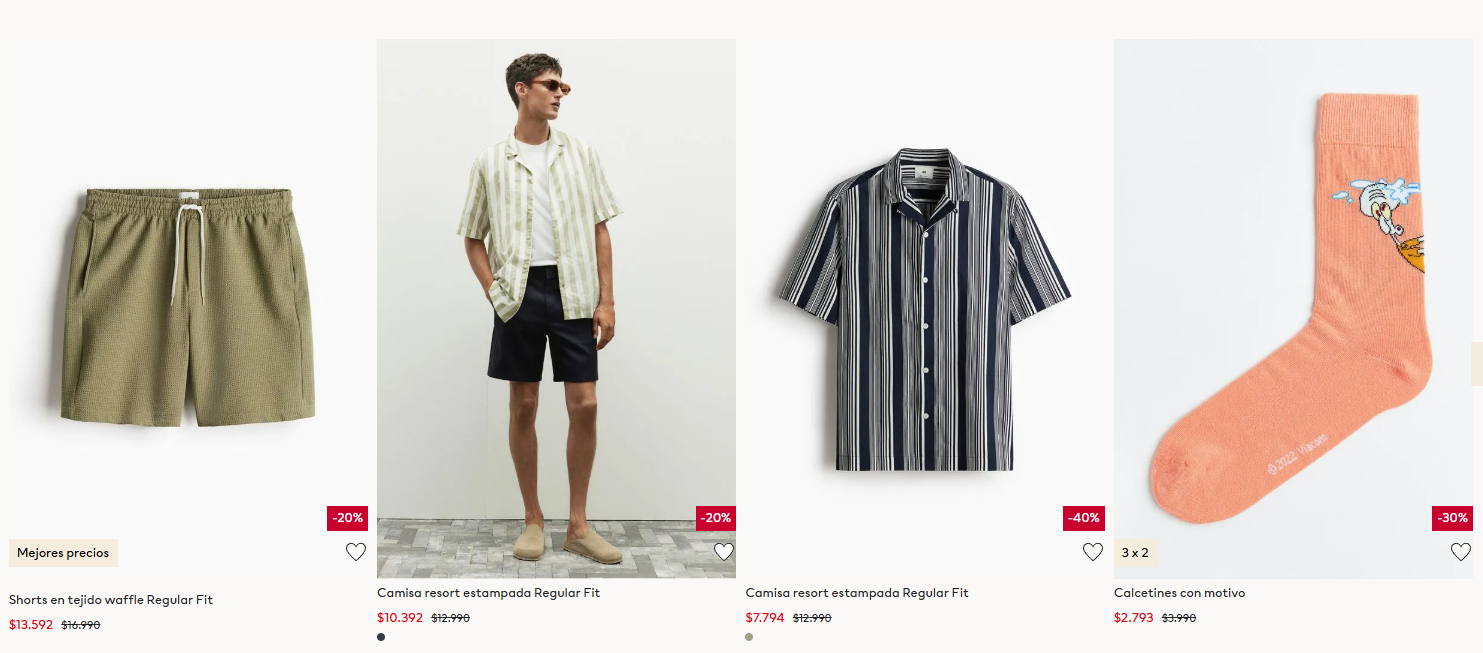This screenshot has height=653, width=1483.
Task: Select the dark navy color swatch
Action: click(x=381, y=637)
